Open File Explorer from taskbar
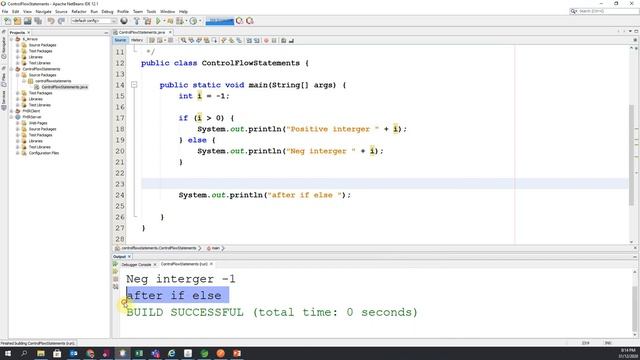Viewport: 640px width, 360px height. coord(41,353)
